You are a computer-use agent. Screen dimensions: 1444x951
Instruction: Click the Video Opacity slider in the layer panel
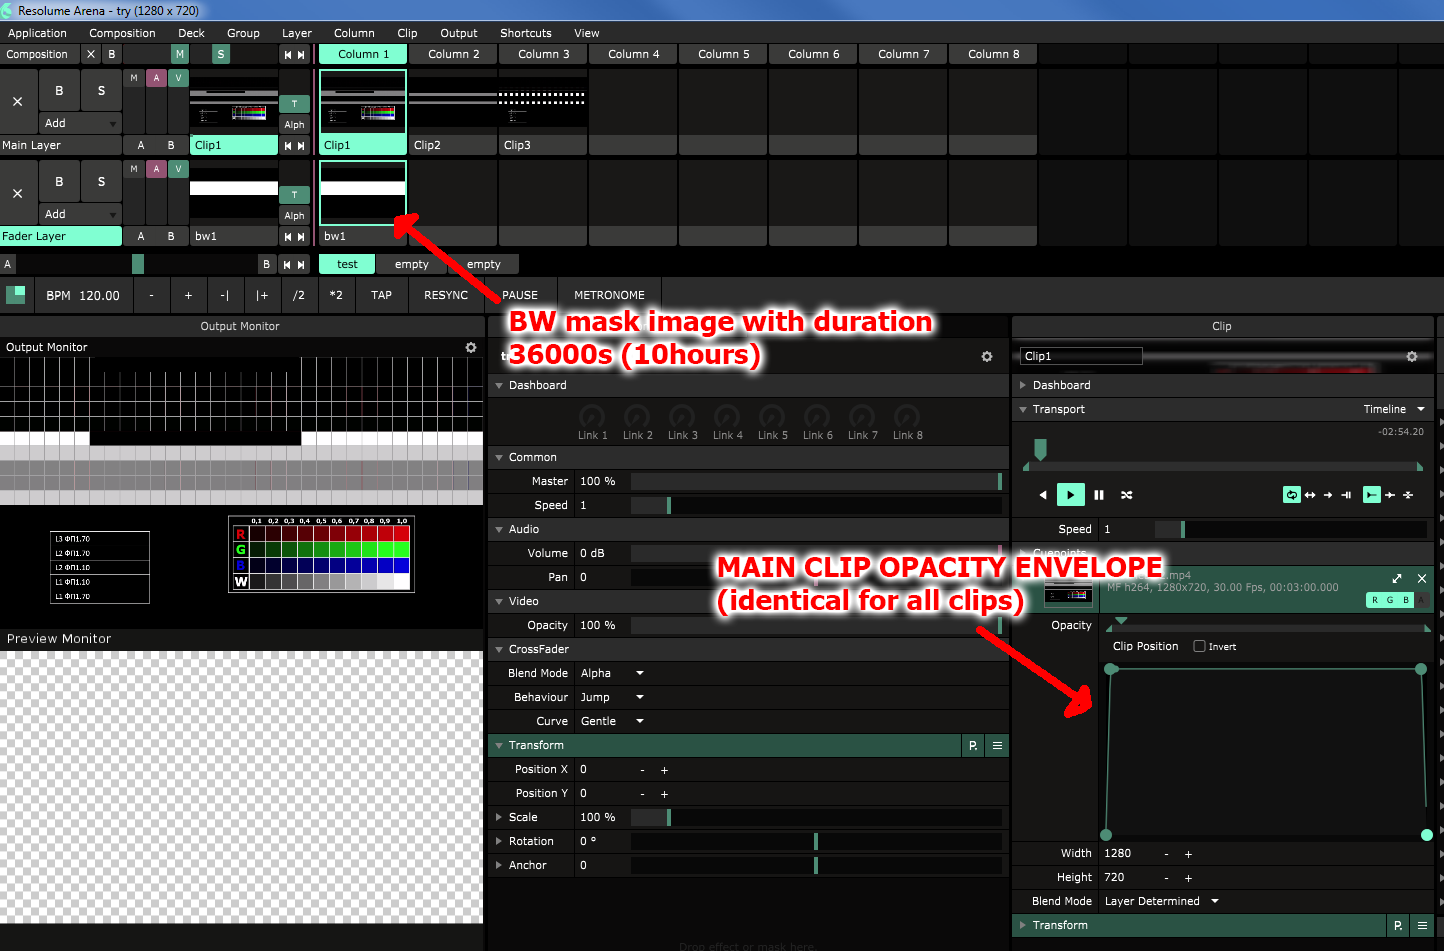pyautogui.click(x=815, y=625)
